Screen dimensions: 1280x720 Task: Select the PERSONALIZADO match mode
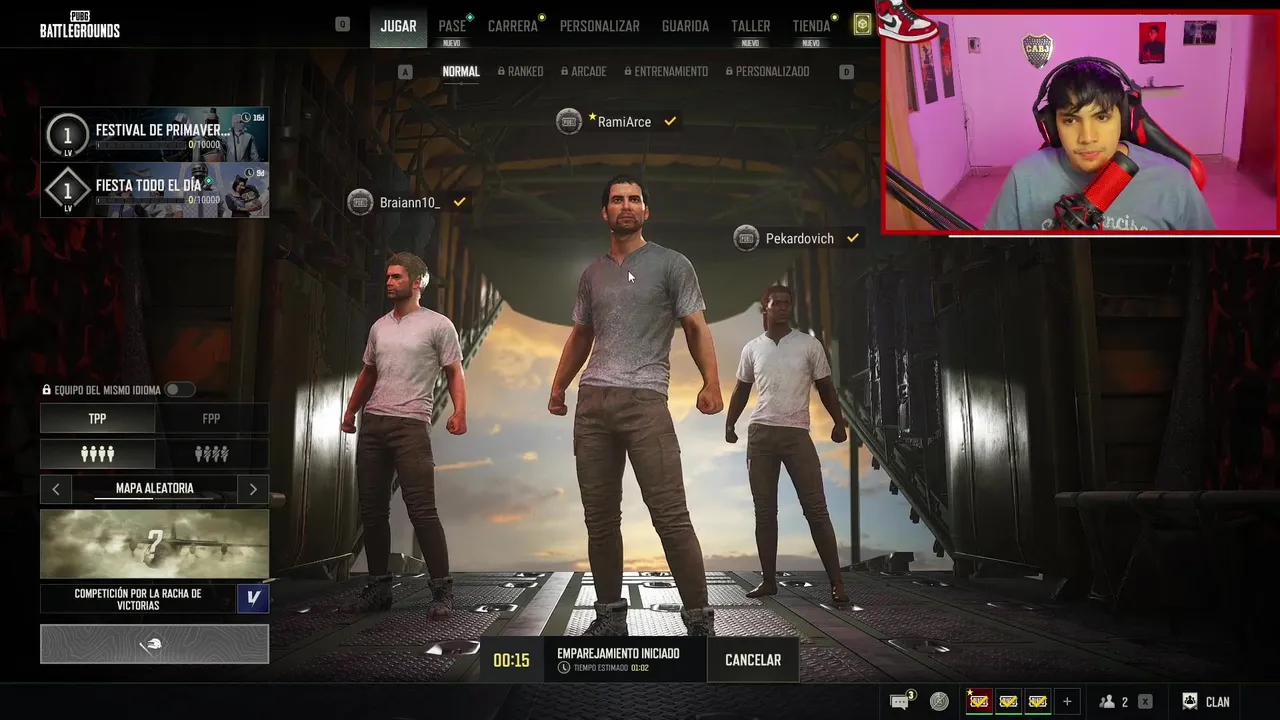tap(767, 72)
